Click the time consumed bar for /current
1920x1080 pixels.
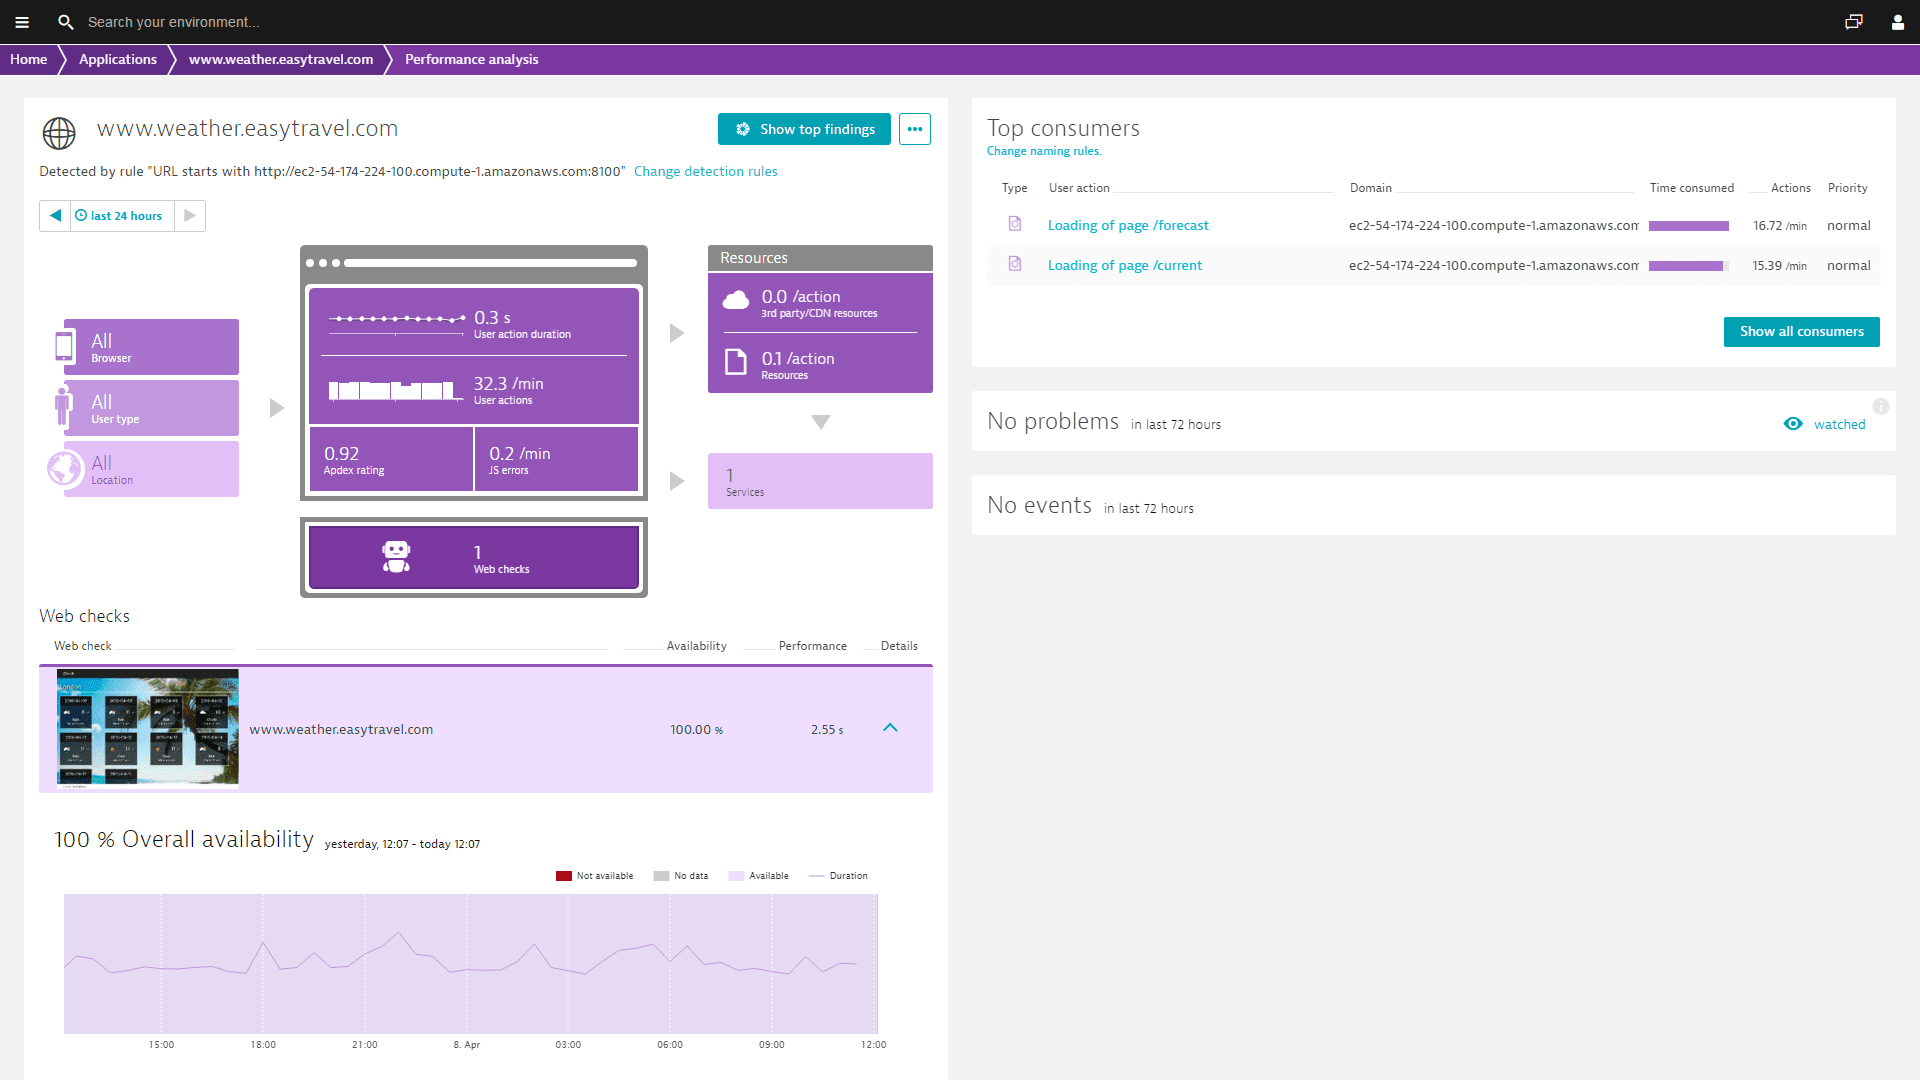pos(1689,266)
